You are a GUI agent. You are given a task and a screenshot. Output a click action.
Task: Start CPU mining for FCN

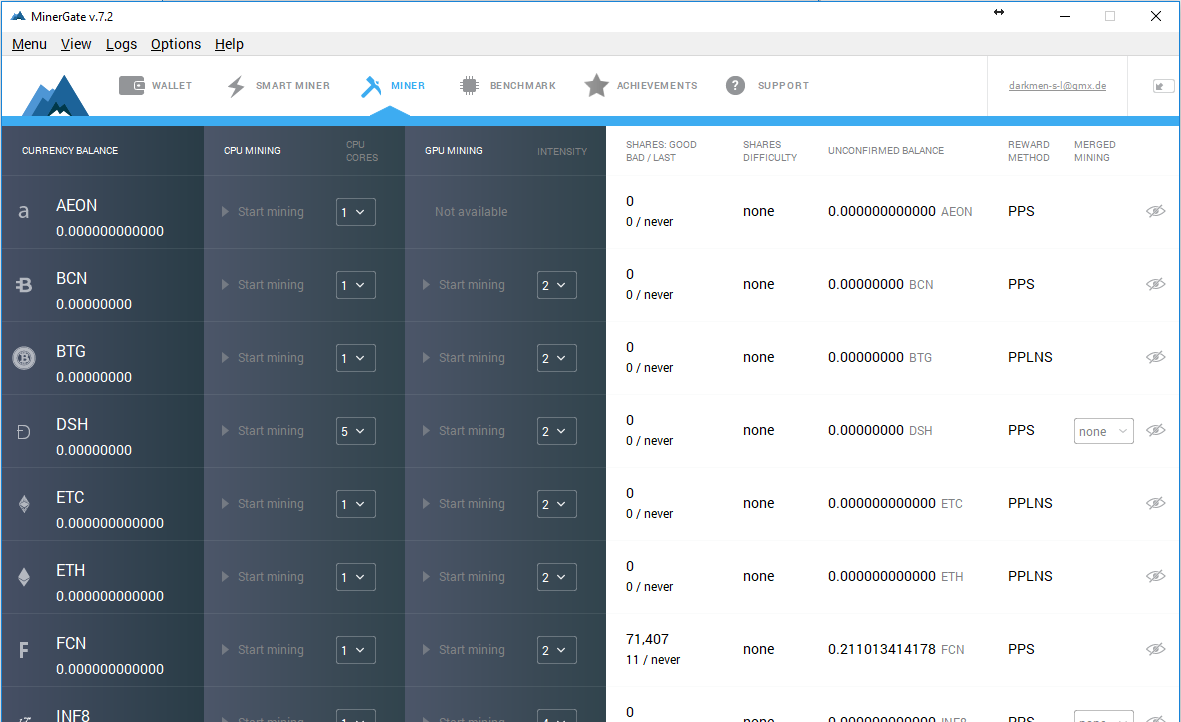point(263,650)
